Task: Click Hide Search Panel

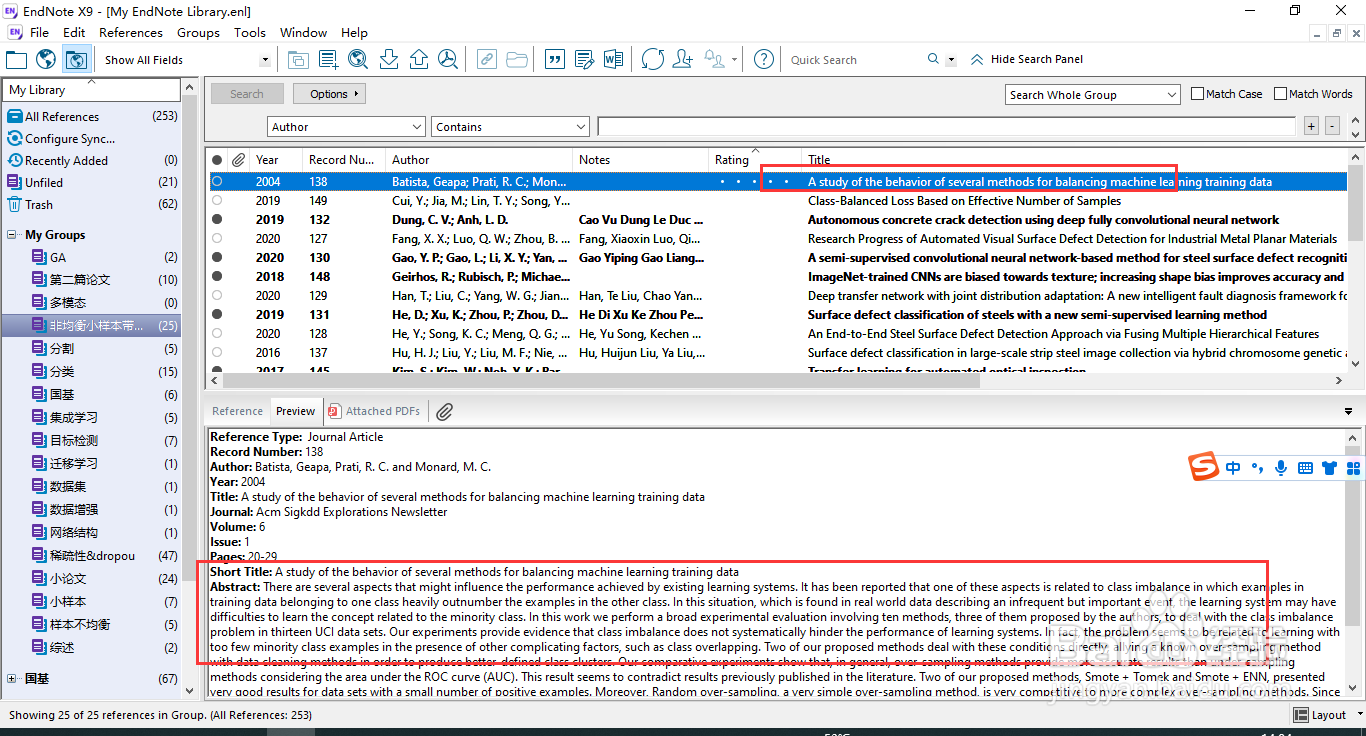Action: pyautogui.click(x=1027, y=59)
